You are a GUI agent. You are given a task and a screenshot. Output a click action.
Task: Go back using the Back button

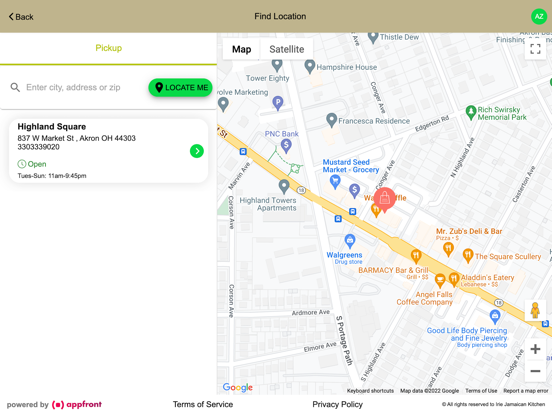click(21, 17)
